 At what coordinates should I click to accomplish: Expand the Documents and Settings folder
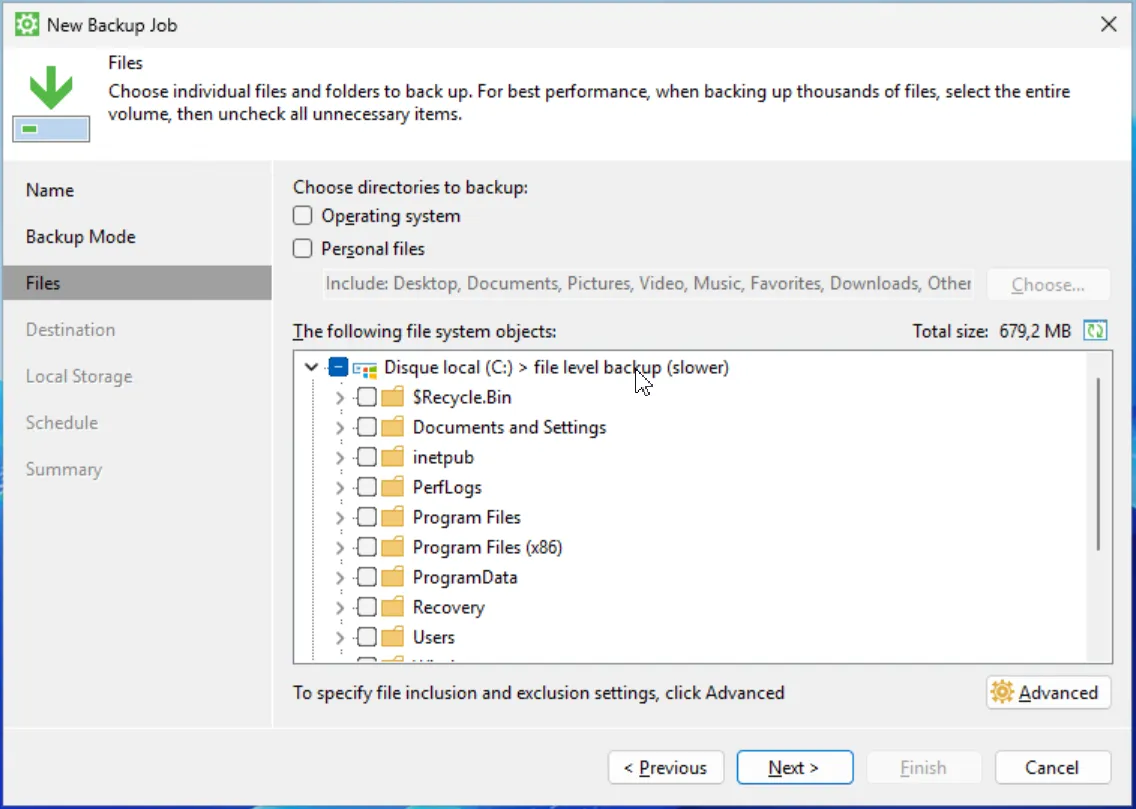[x=340, y=428]
